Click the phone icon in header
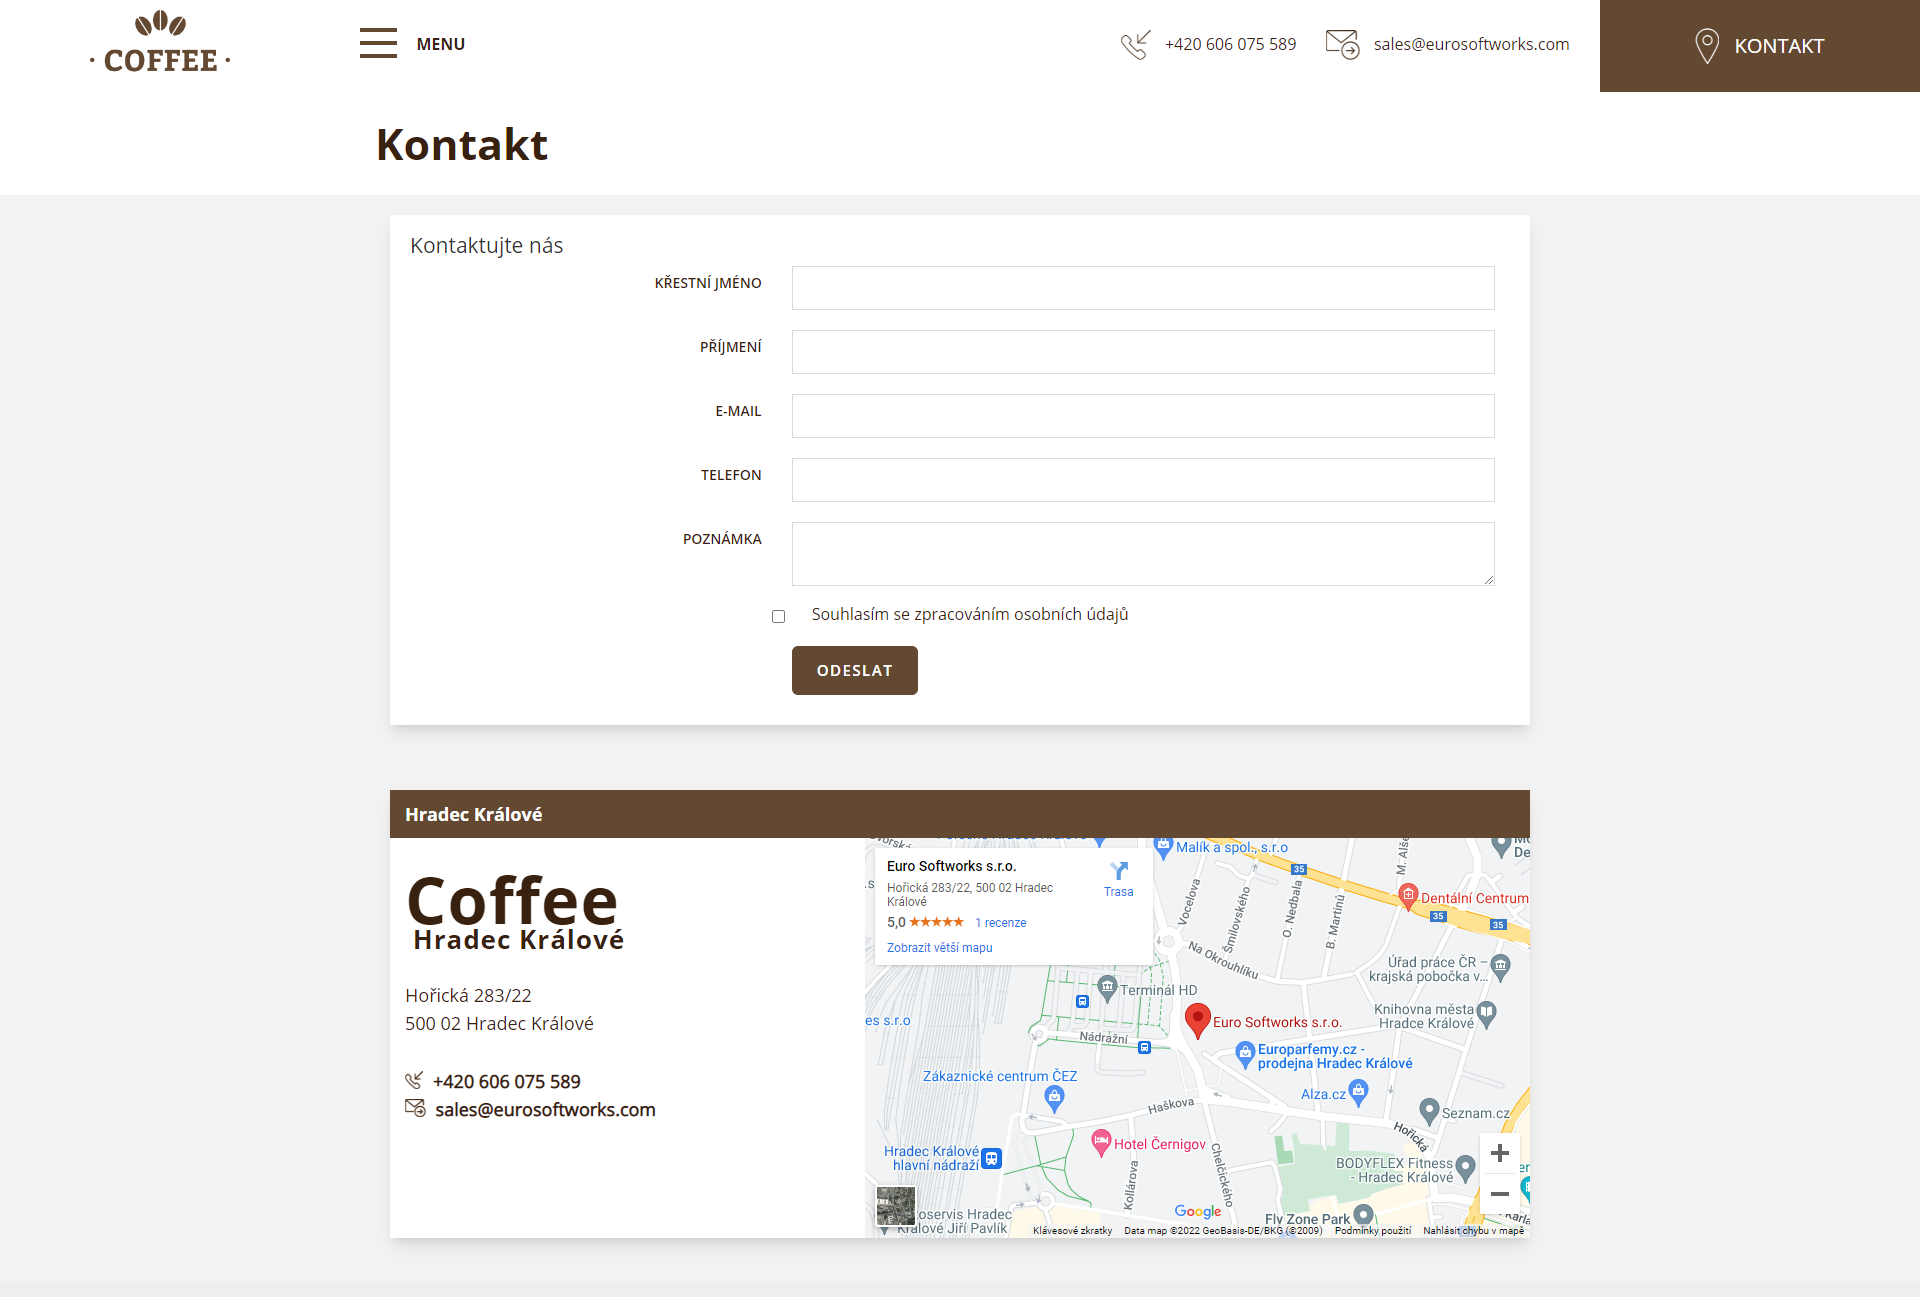Viewport: 1920px width, 1297px height. coord(1135,45)
